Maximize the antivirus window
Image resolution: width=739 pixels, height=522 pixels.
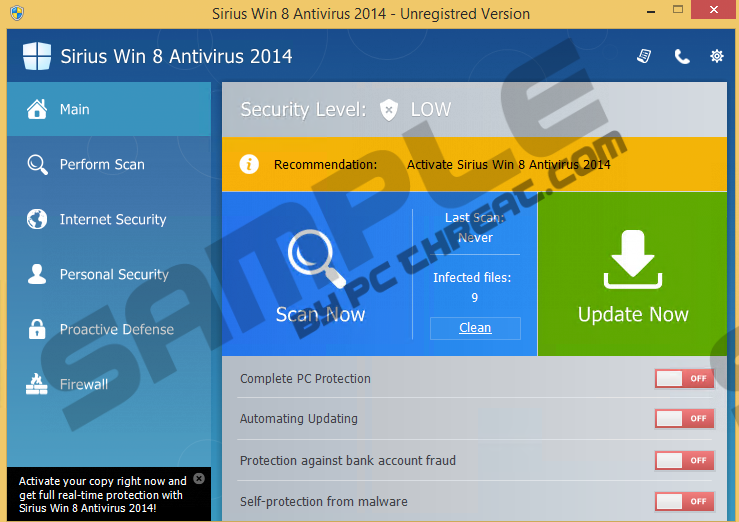coord(678,9)
